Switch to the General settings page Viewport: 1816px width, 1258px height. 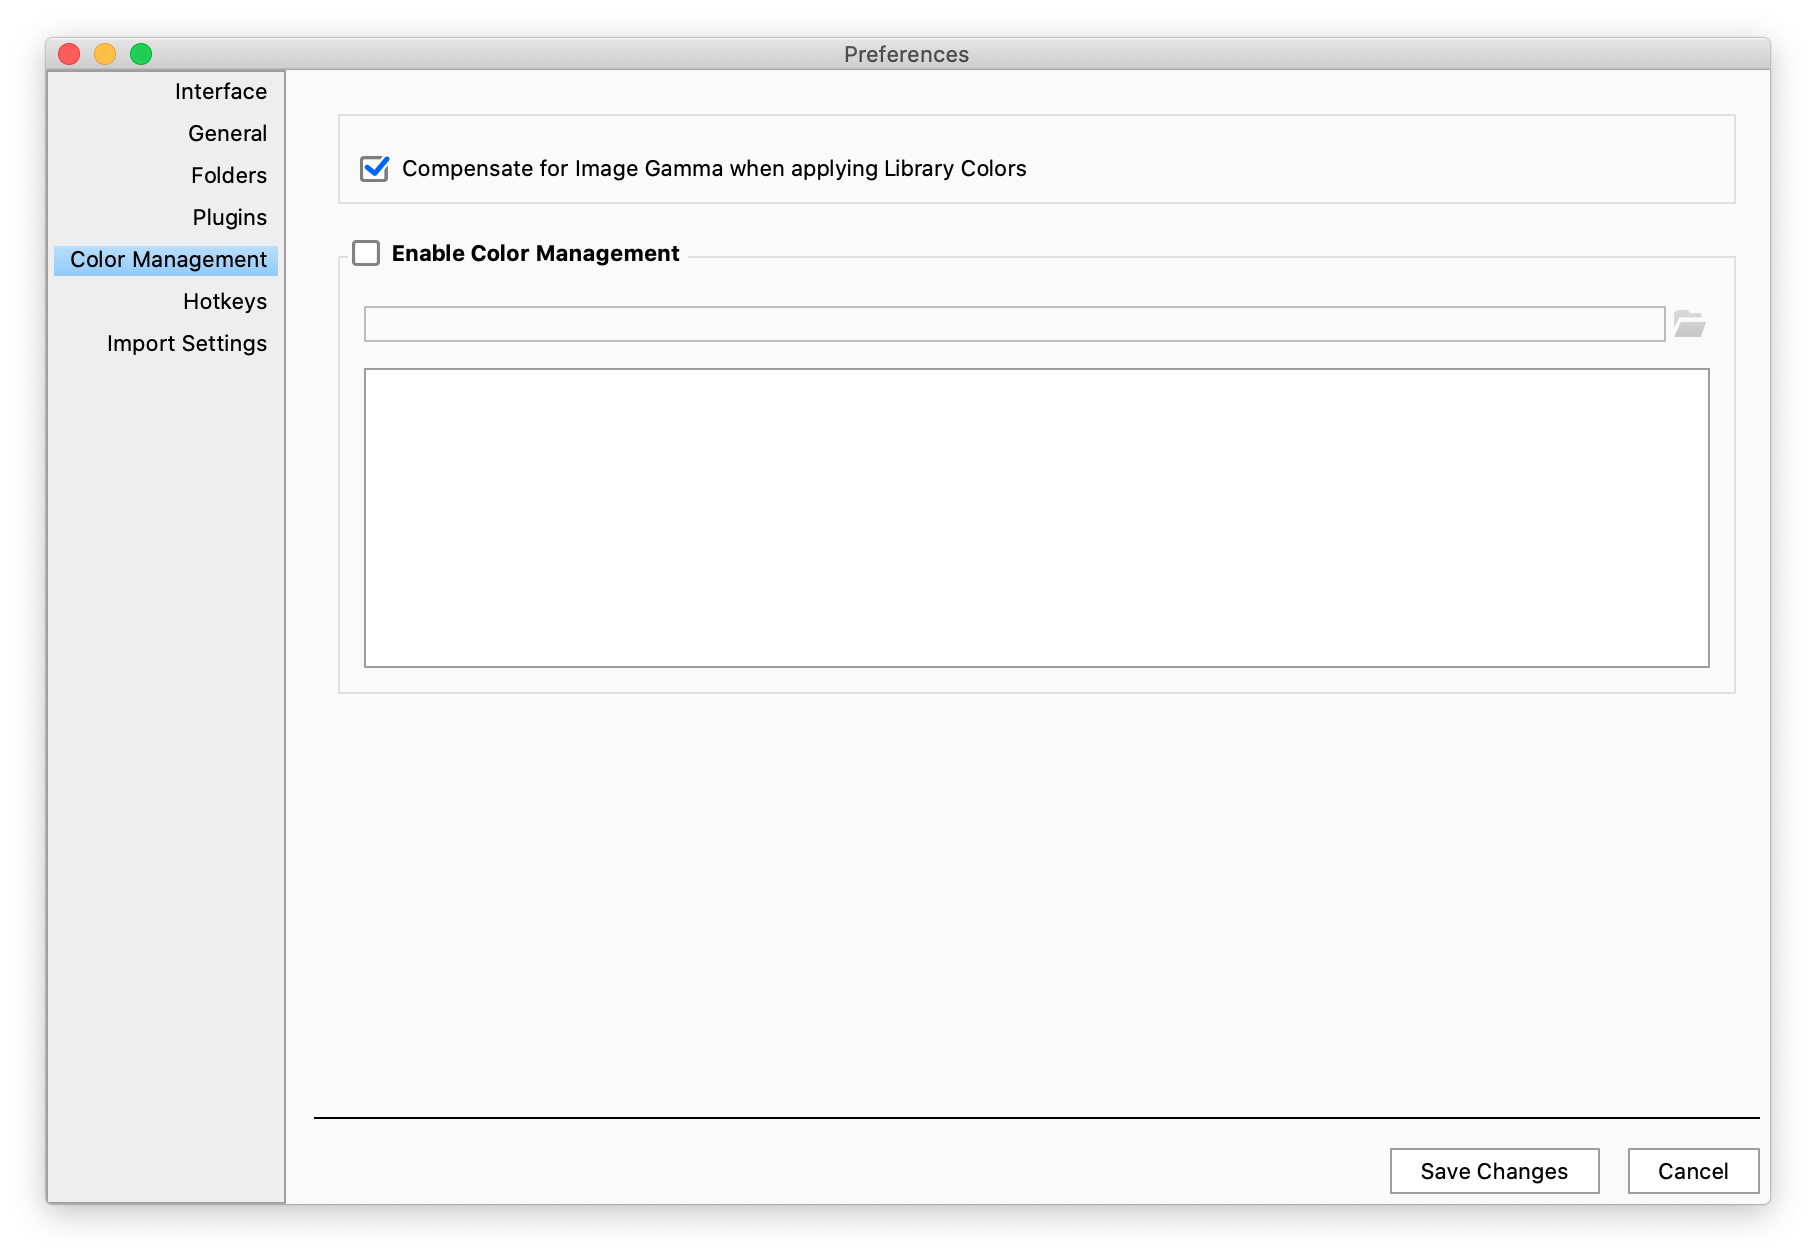click(227, 133)
